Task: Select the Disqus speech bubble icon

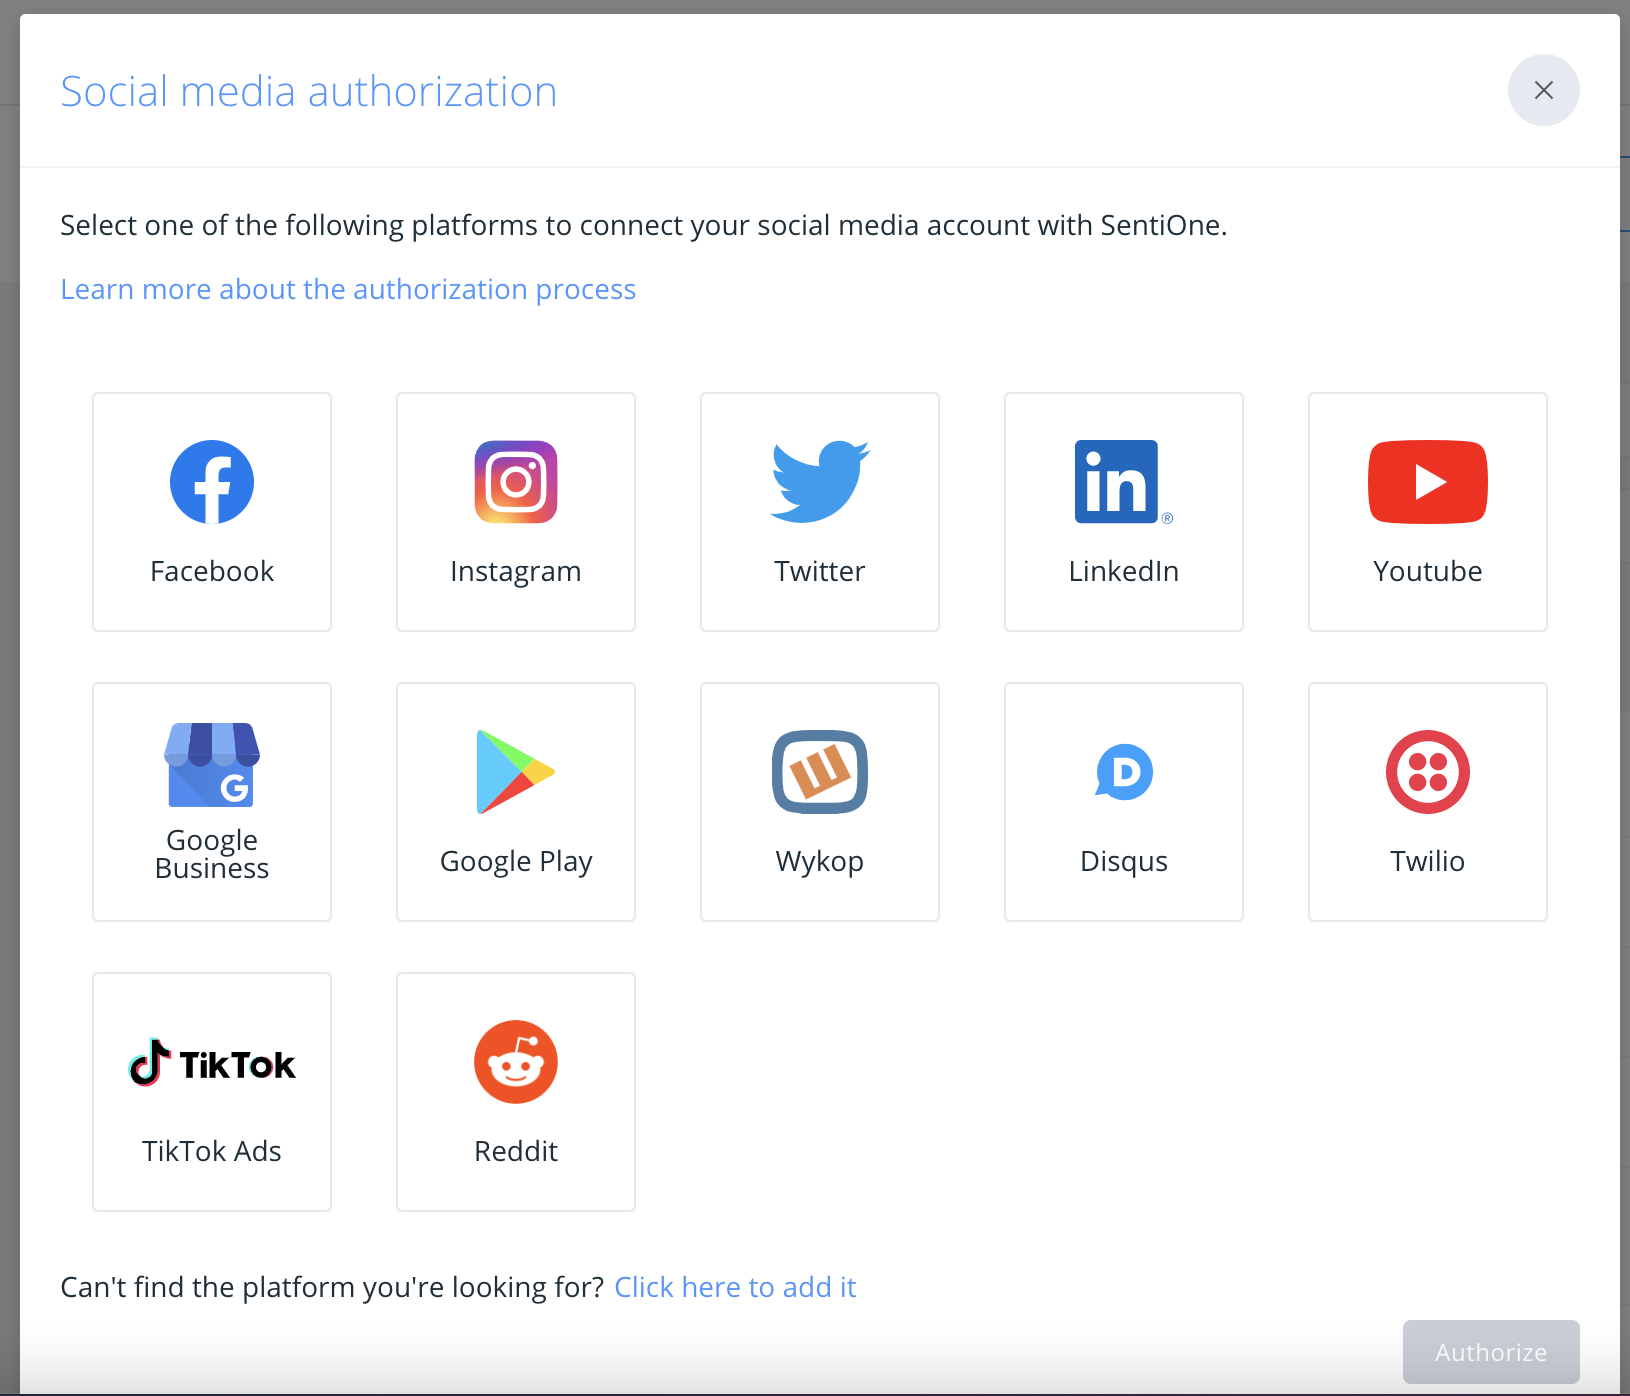Action: [1124, 772]
